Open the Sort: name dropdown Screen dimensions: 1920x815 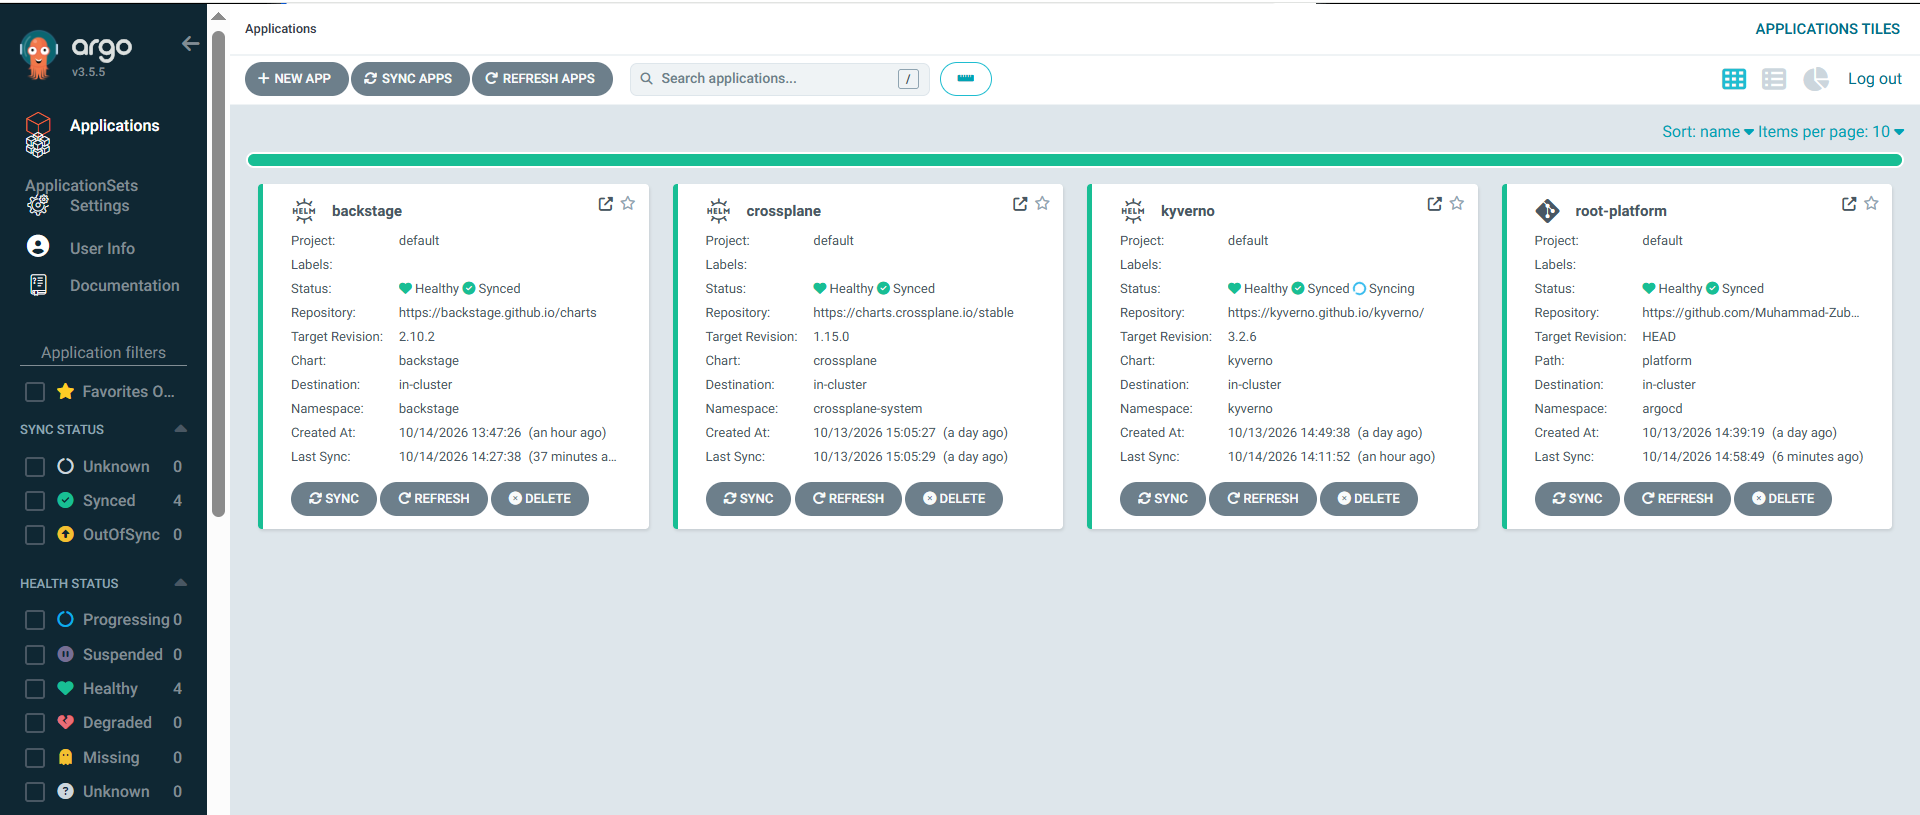click(1708, 131)
